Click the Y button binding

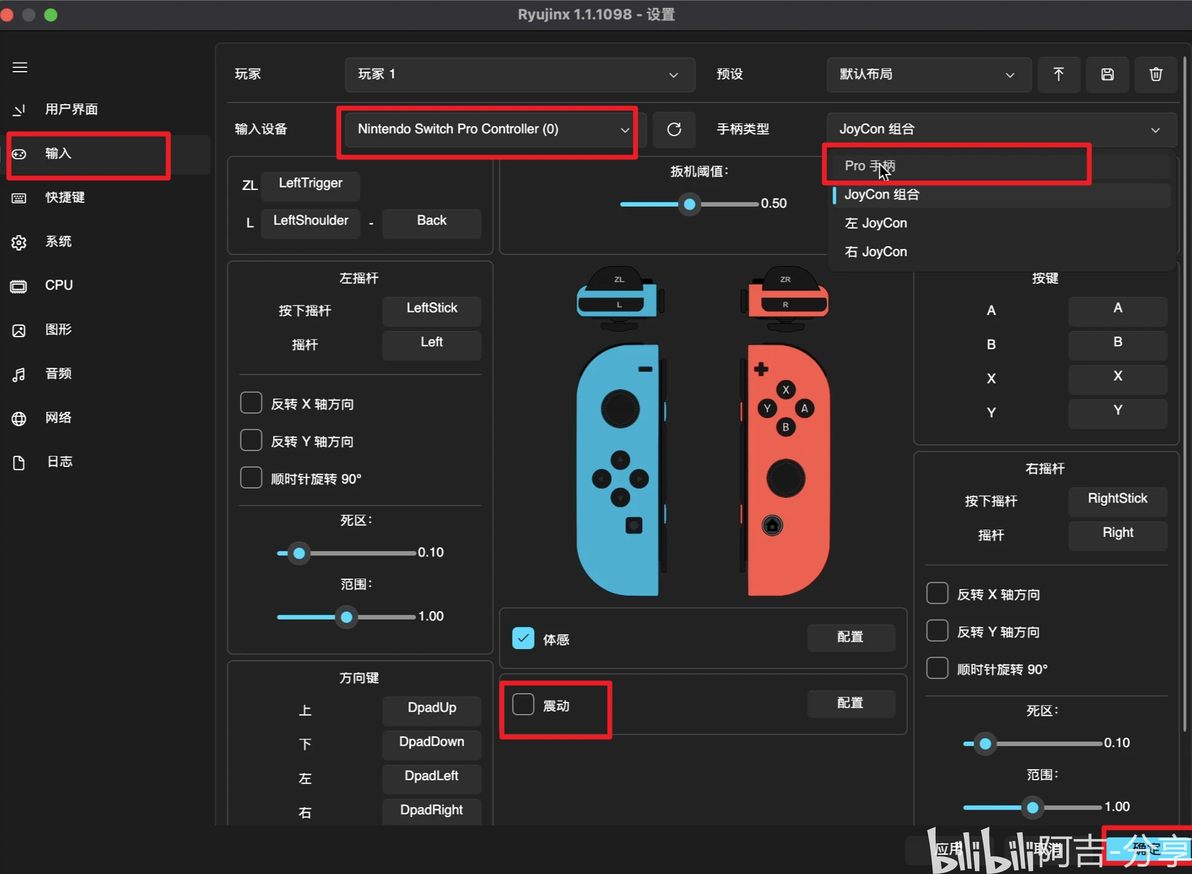(1118, 412)
